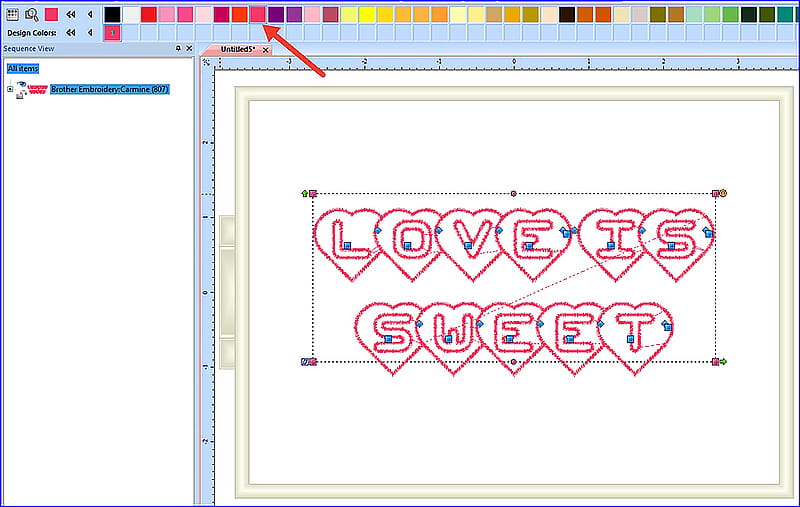Choose the dark purple palette swatch
Viewport: 800px width, 507px height.
276,14
